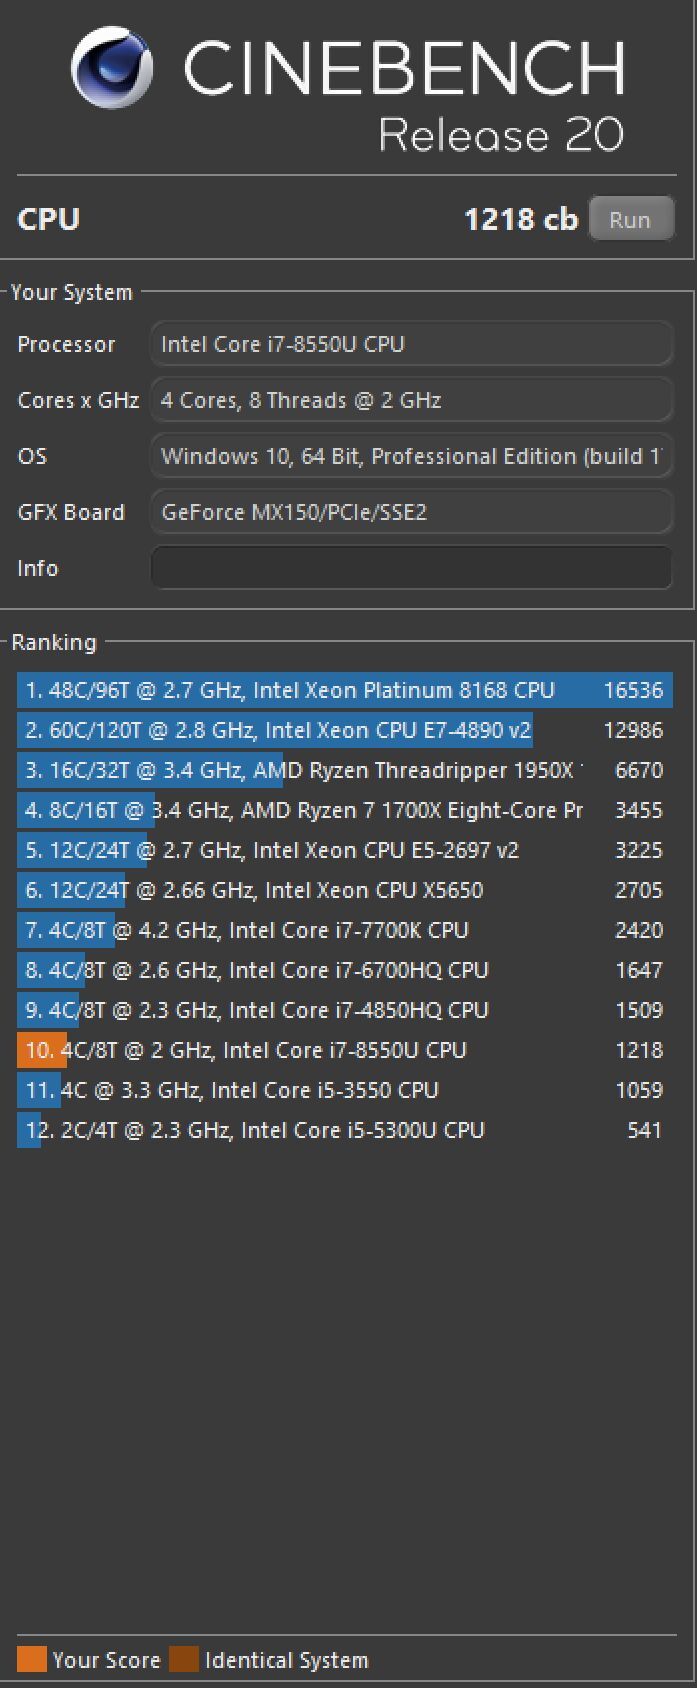Viewport: 697px width, 1688px height.
Task: Click the GFX Board field GeForce MX150
Action: (412, 512)
